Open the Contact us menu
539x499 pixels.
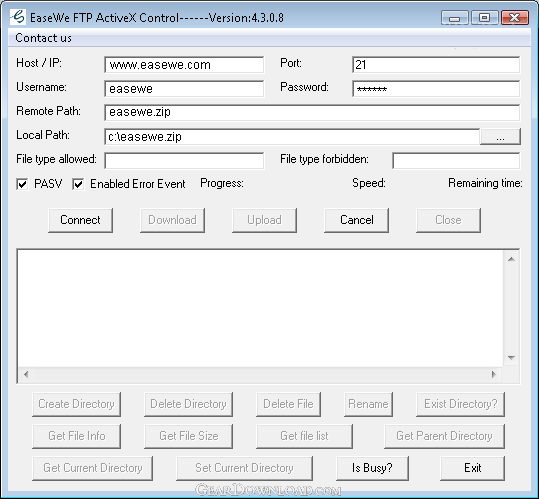(43, 38)
